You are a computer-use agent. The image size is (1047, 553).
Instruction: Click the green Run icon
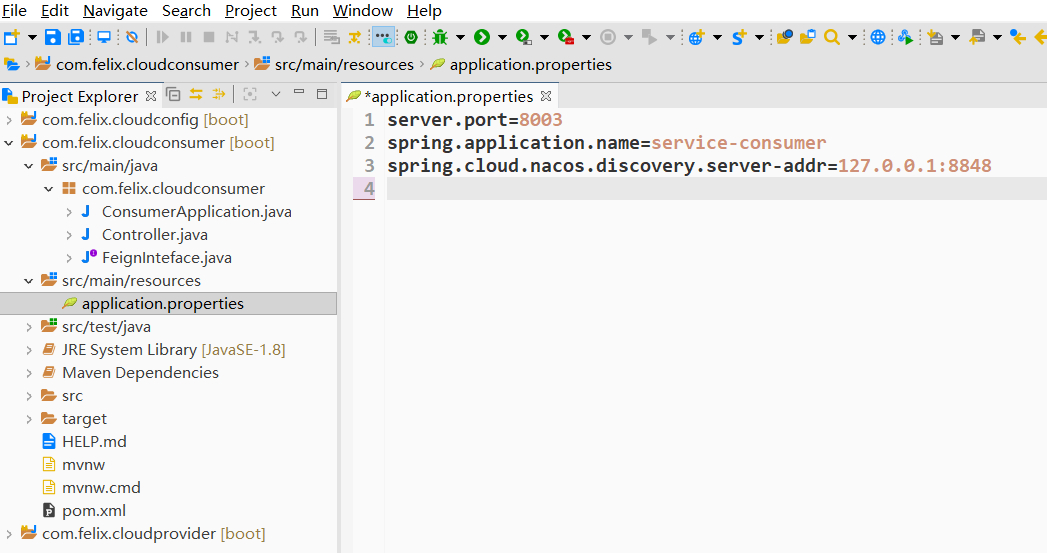pos(482,37)
